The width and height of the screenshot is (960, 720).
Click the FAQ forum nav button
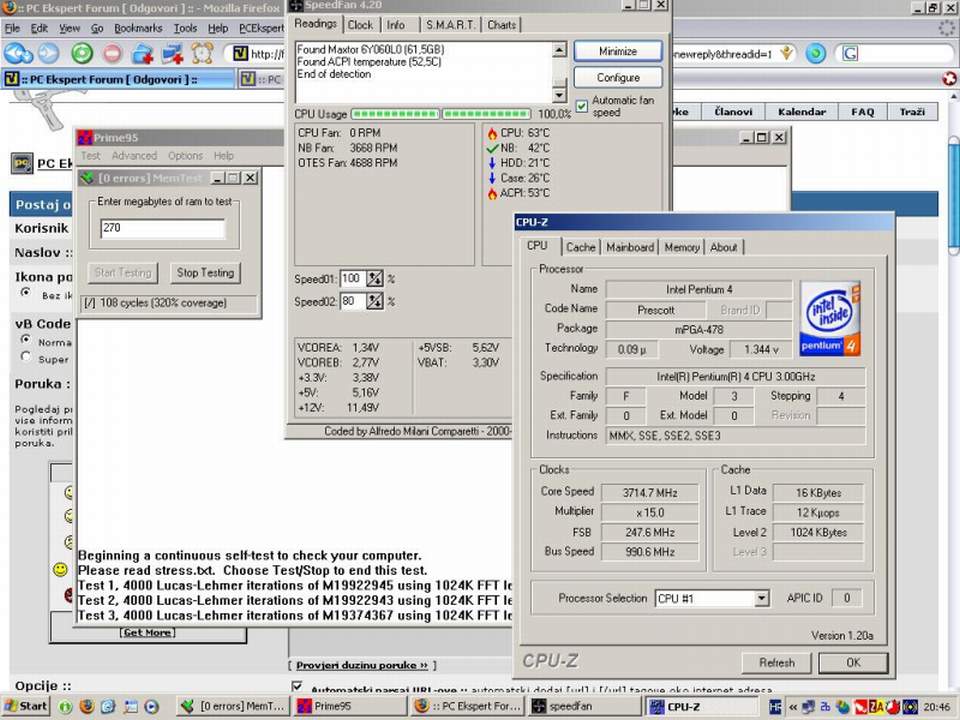click(x=862, y=112)
